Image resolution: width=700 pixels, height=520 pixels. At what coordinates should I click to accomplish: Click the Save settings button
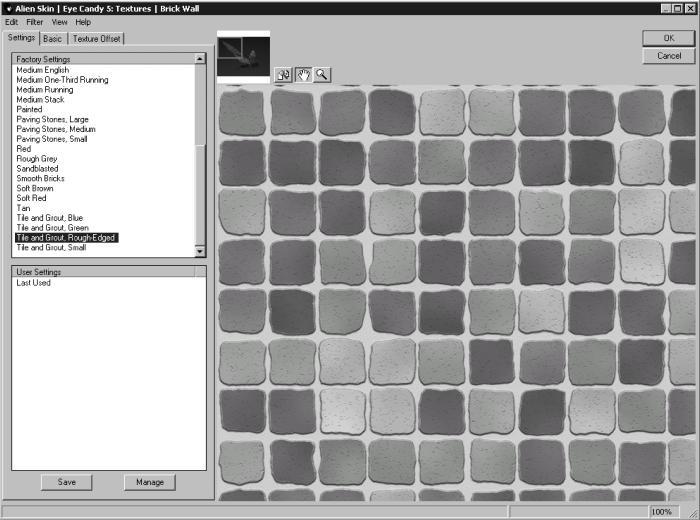coord(67,482)
